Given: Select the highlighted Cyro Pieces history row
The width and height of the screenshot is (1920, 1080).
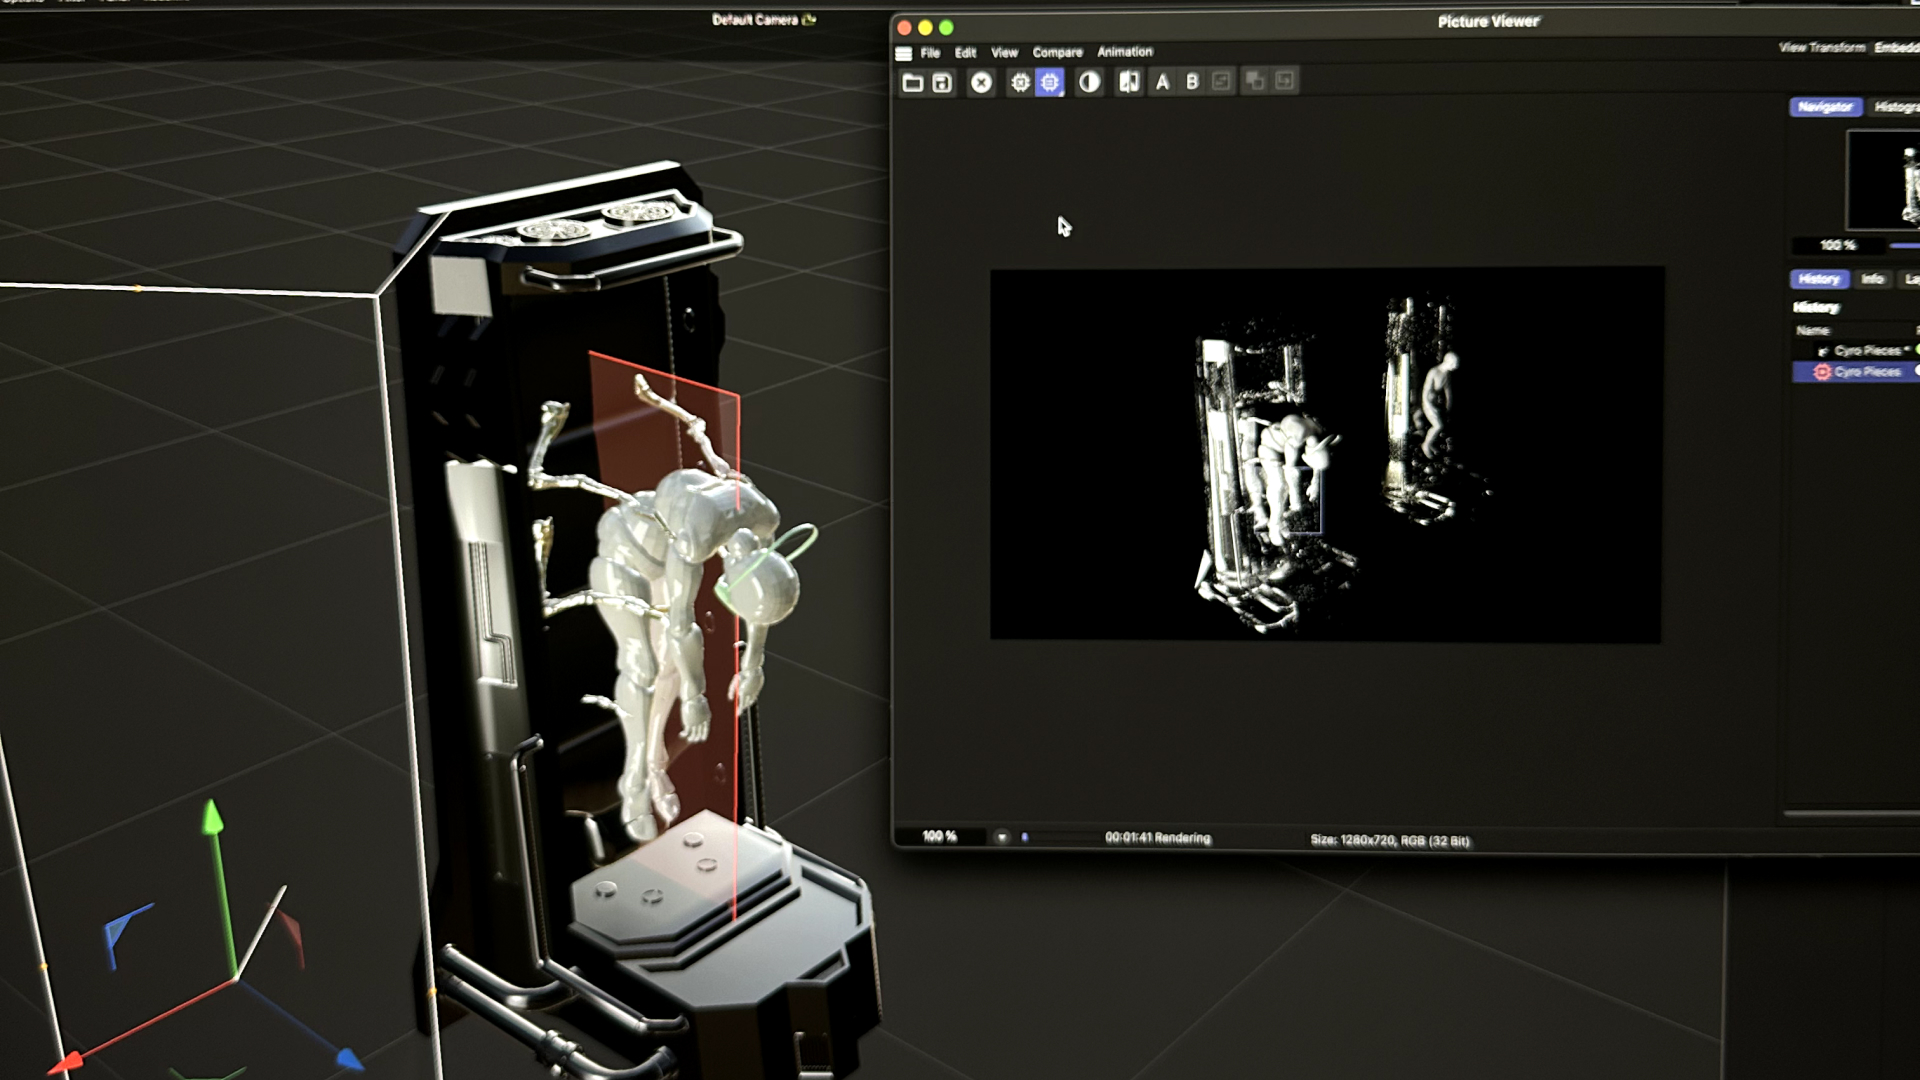Looking at the screenshot, I should coord(1856,372).
